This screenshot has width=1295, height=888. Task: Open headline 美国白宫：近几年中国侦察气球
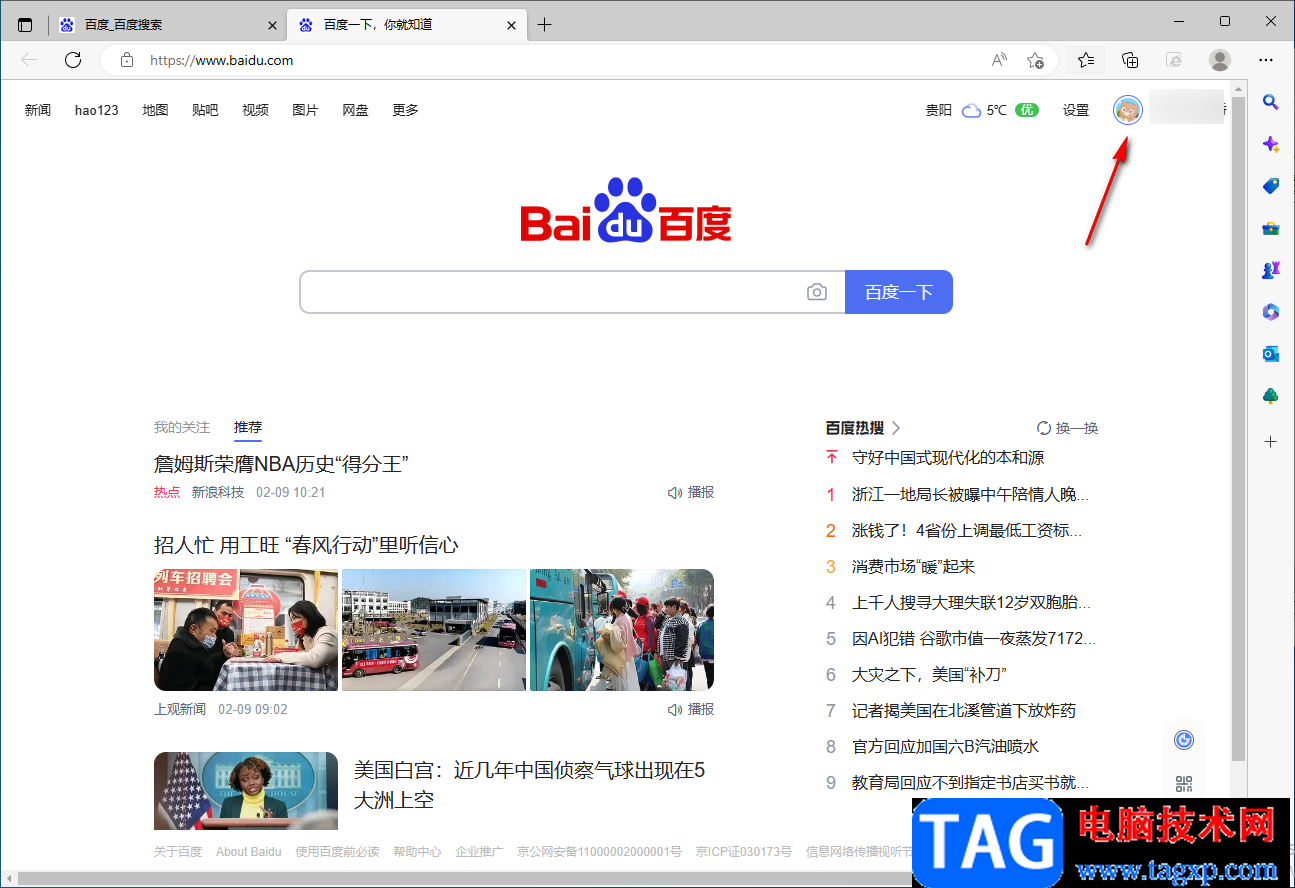[x=530, y=785]
